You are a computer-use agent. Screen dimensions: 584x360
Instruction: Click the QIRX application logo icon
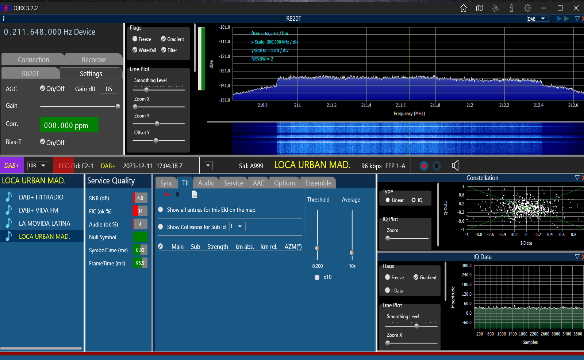tap(5, 8)
